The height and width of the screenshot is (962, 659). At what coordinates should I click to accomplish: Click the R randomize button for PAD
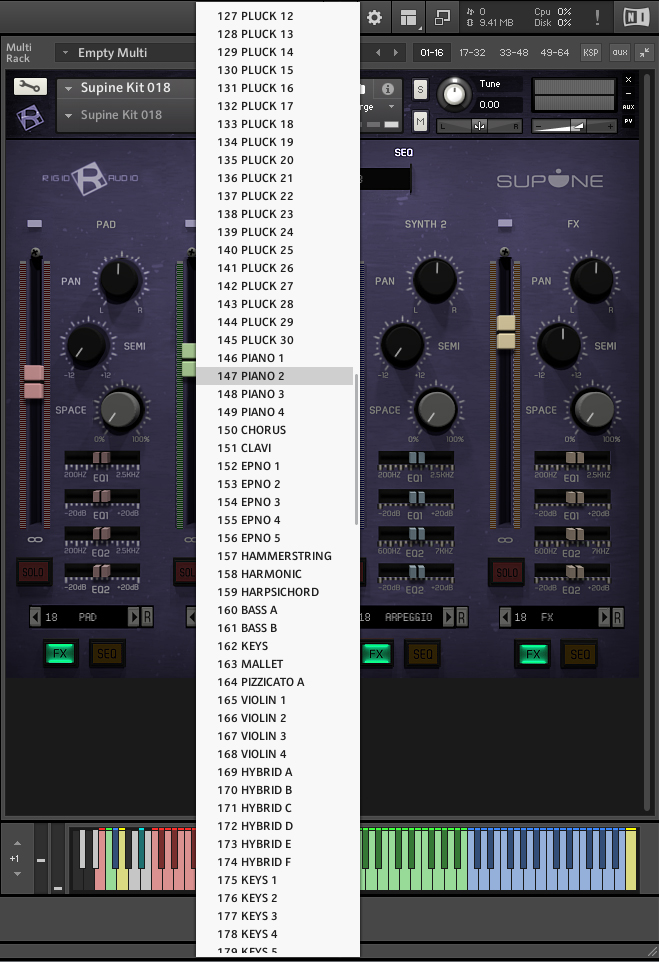click(147, 617)
